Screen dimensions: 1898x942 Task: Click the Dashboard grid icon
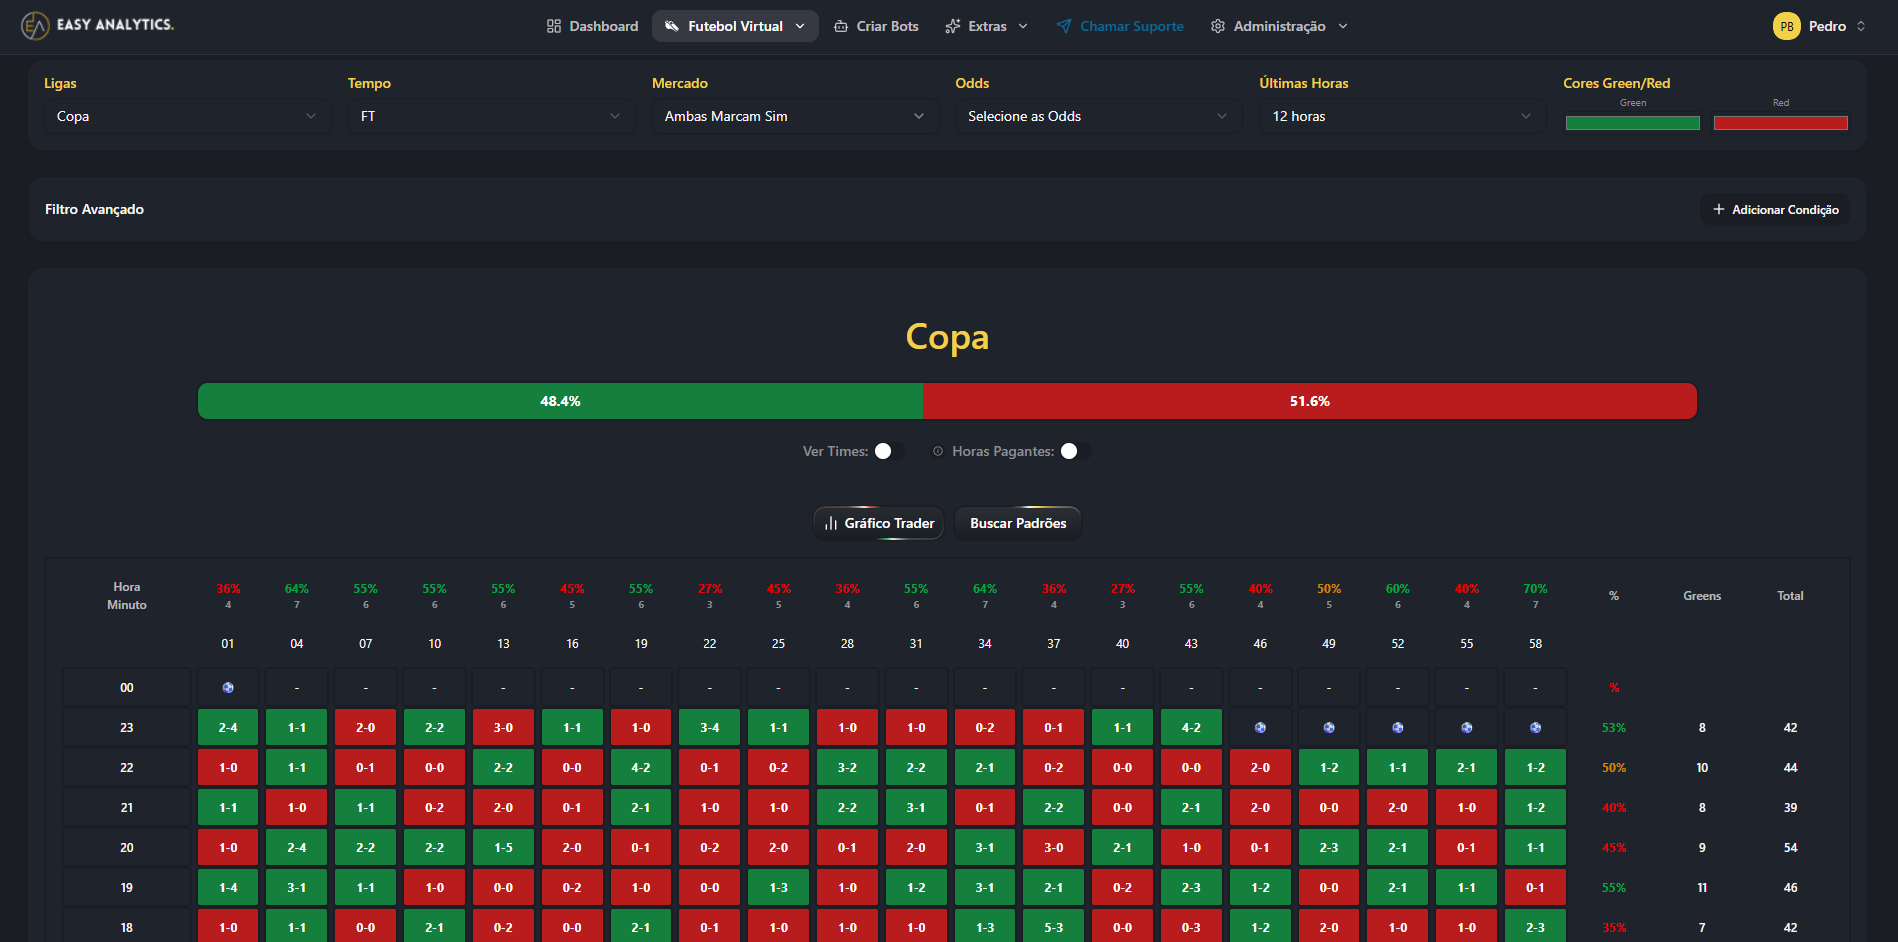[x=554, y=26]
